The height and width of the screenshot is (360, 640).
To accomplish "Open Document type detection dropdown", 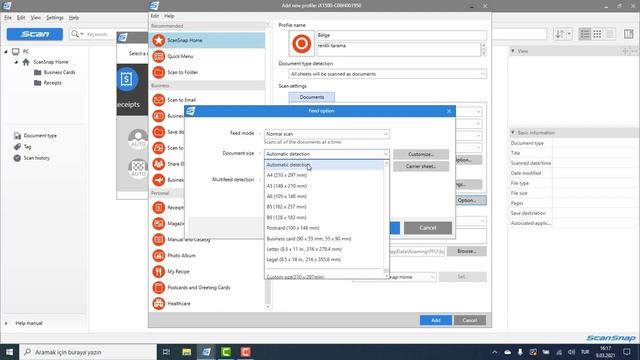I will (387, 74).
